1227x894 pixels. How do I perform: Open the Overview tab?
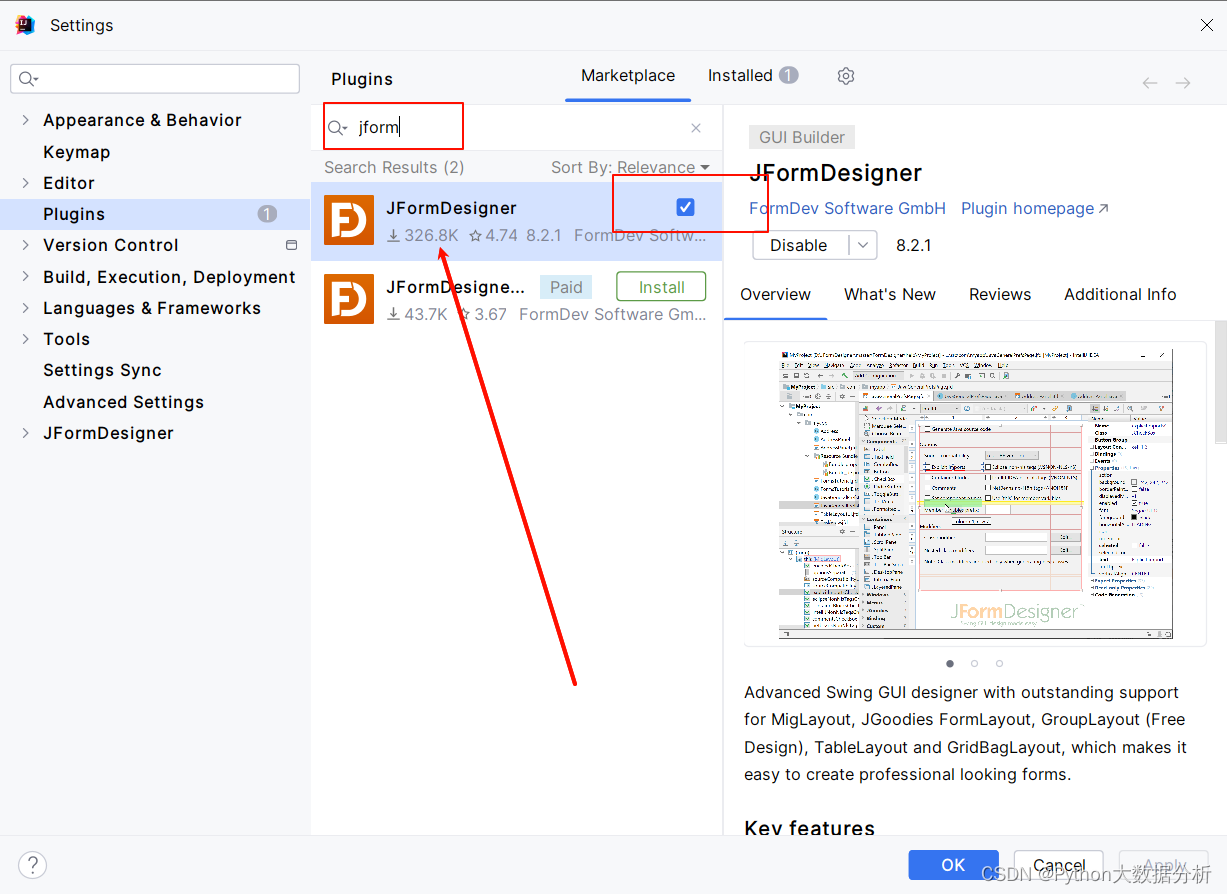coord(775,295)
